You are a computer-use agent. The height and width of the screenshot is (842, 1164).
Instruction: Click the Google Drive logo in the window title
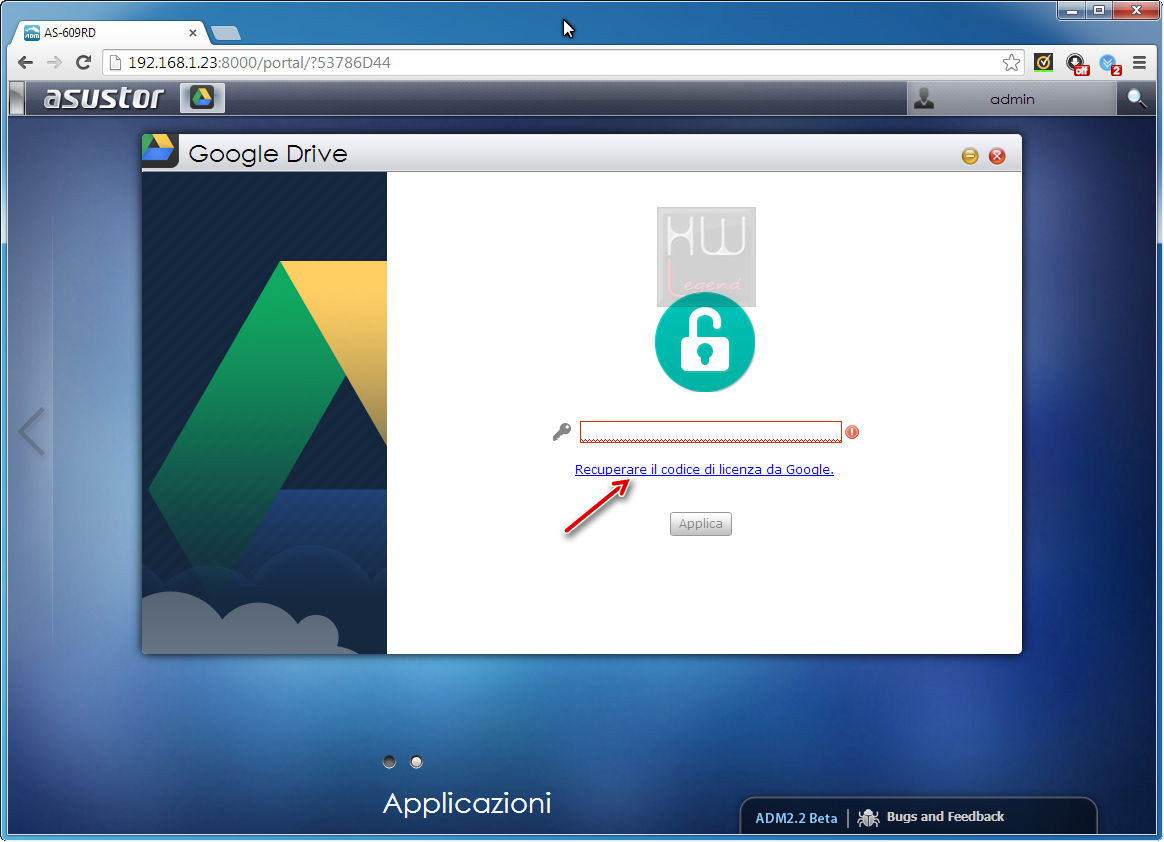tap(160, 151)
